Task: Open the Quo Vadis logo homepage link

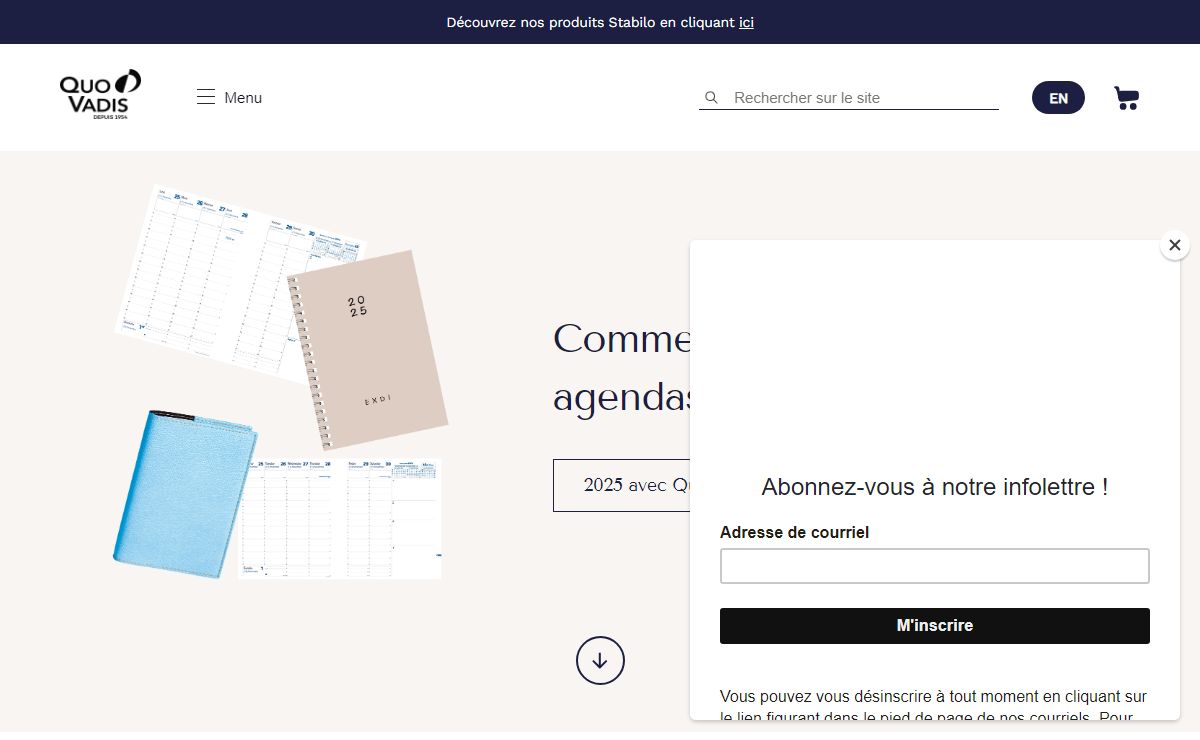Action: coord(100,96)
